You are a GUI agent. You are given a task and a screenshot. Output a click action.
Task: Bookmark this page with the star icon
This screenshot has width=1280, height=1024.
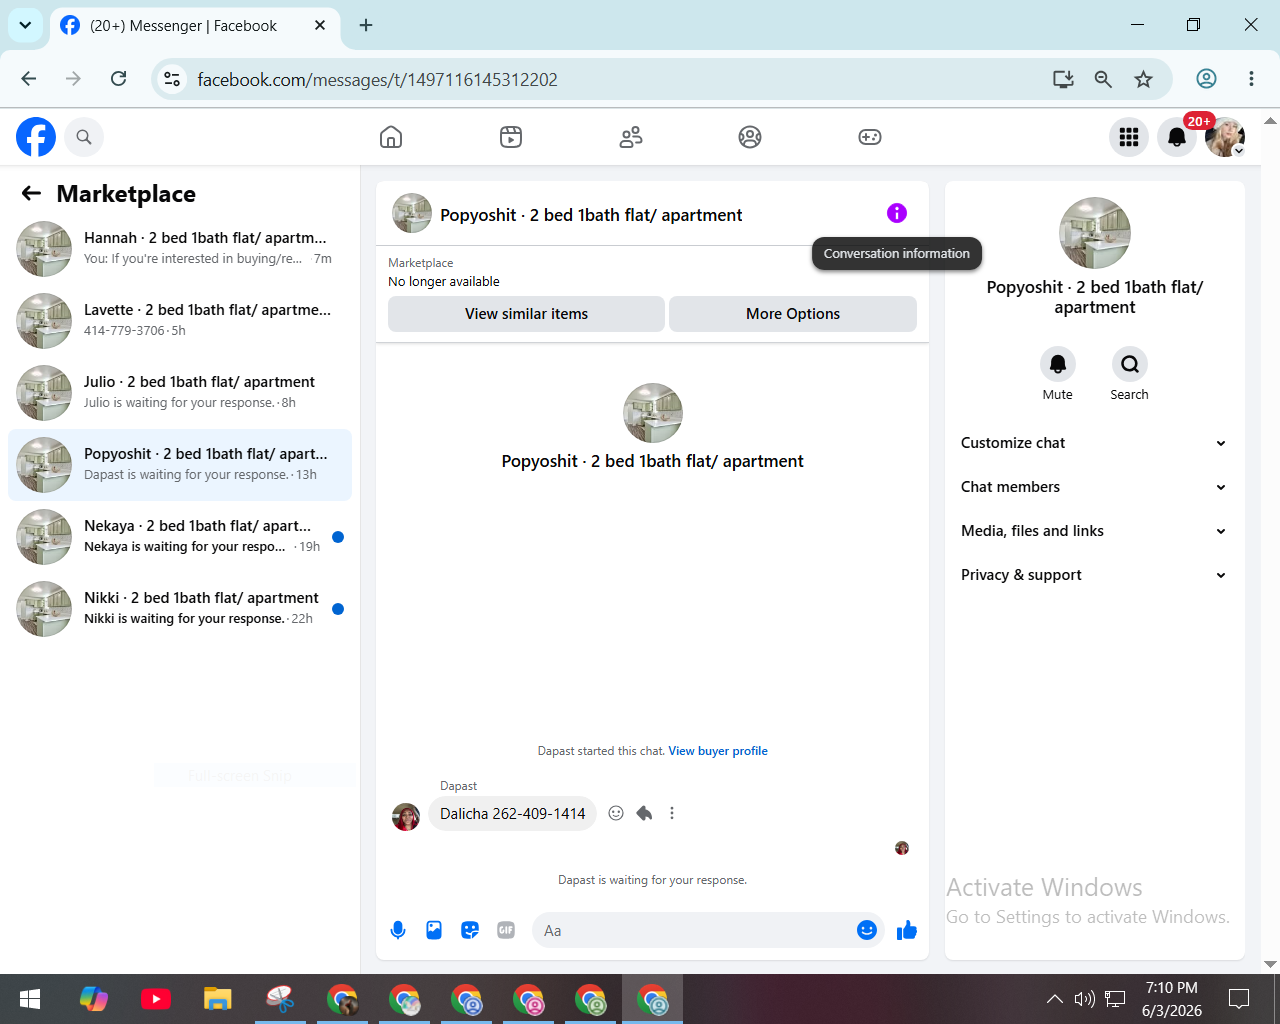pyautogui.click(x=1144, y=79)
